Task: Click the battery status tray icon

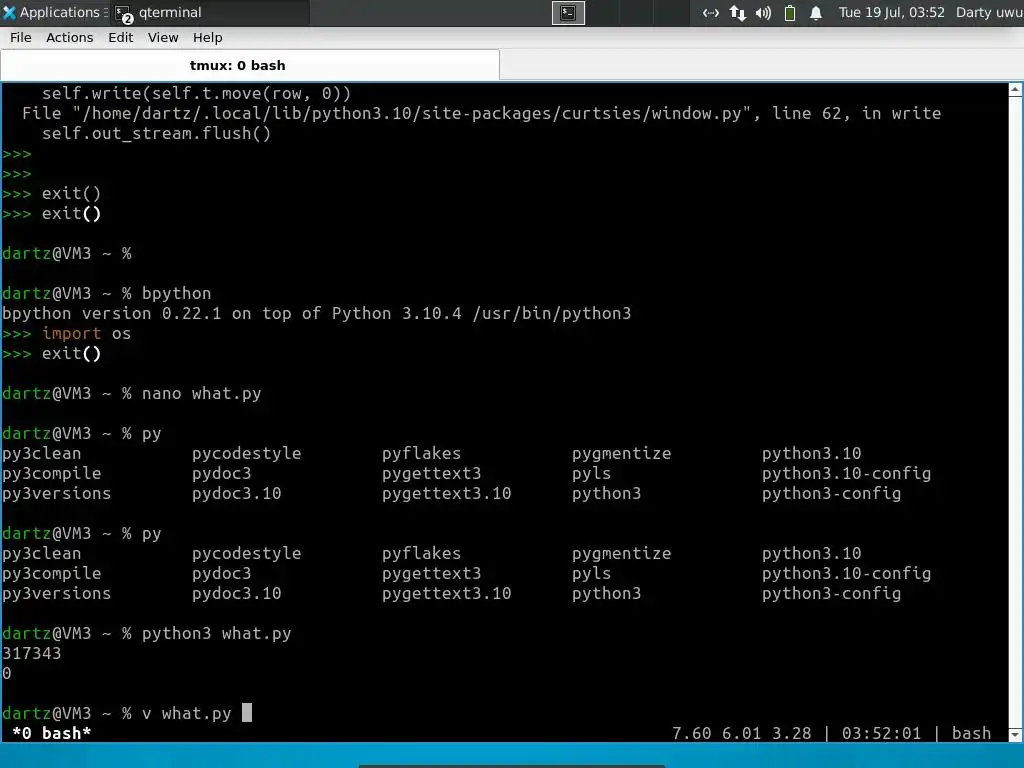Action: click(x=790, y=13)
